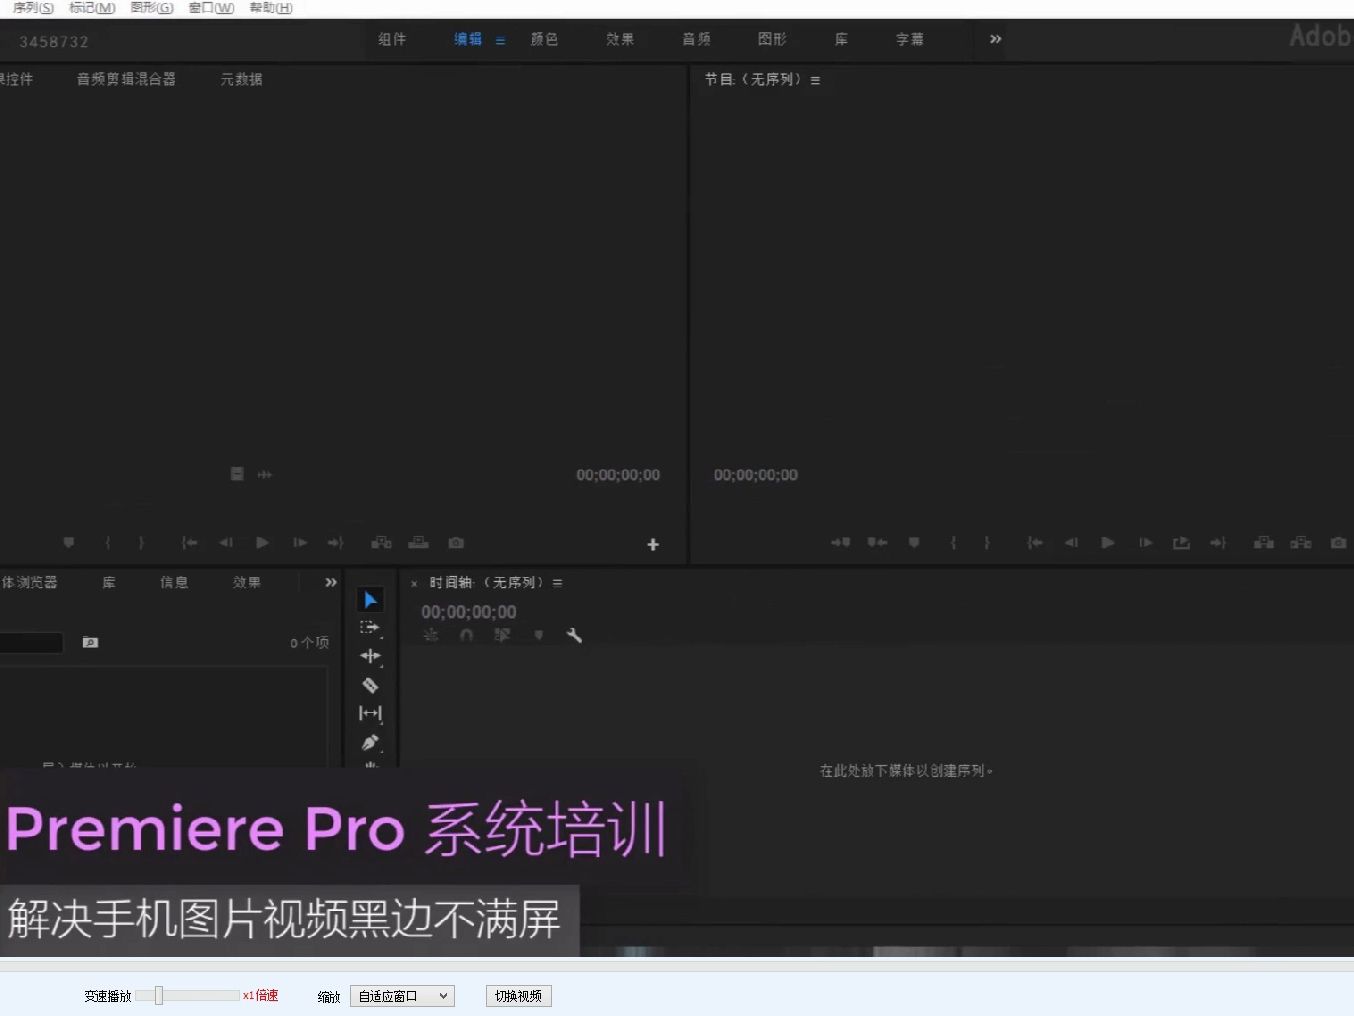Image resolution: width=1354 pixels, height=1016 pixels.
Task: Switch to 音频 workspace
Action: point(696,39)
